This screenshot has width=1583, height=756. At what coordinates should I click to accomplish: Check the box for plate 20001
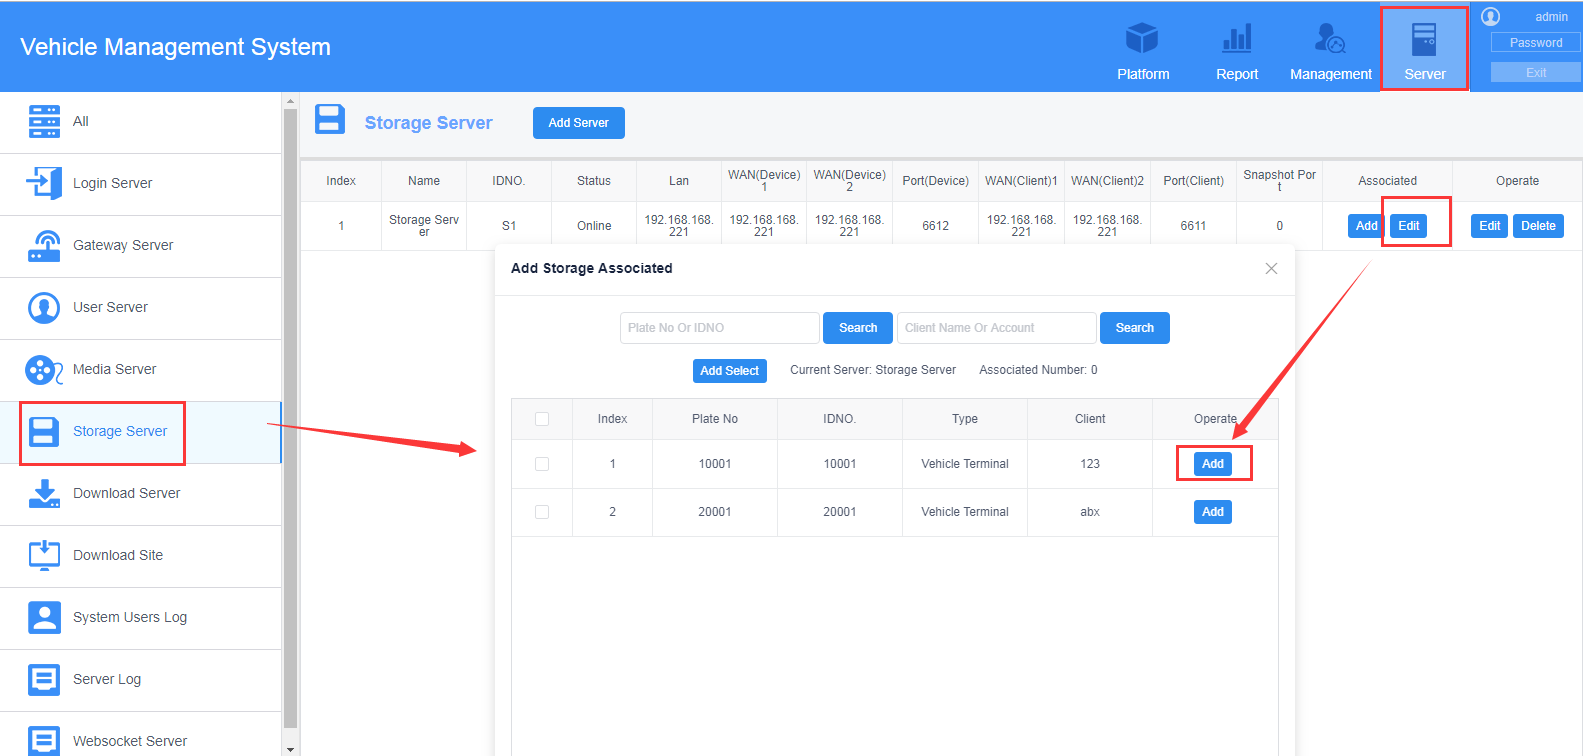click(542, 512)
